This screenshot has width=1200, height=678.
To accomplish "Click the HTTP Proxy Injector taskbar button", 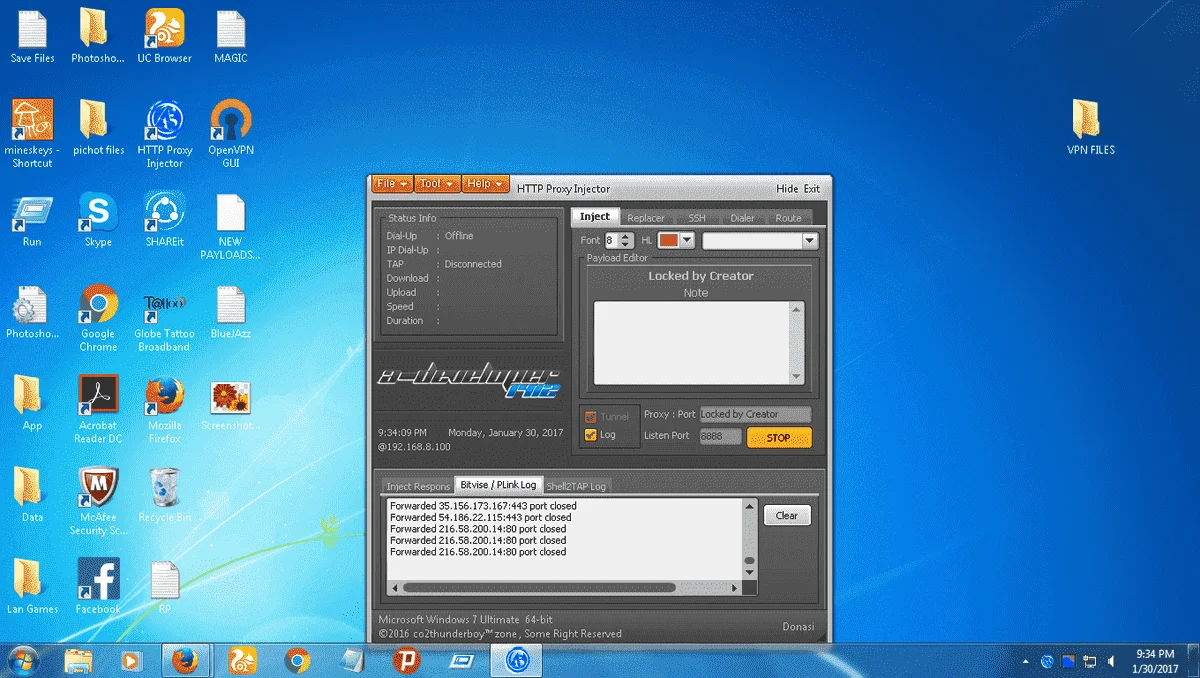I will point(517,660).
